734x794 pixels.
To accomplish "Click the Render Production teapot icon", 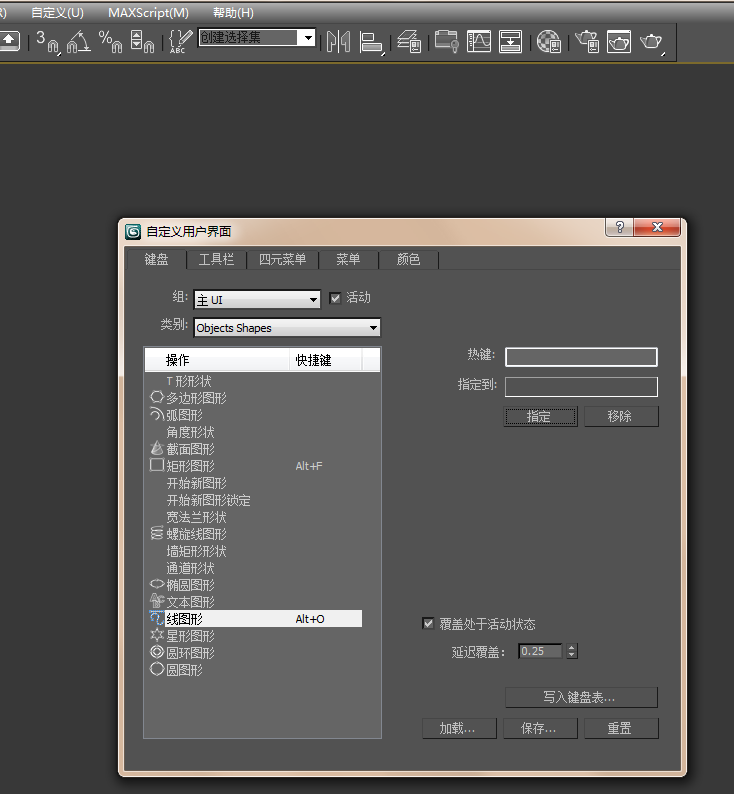I will [x=651, y=42].
